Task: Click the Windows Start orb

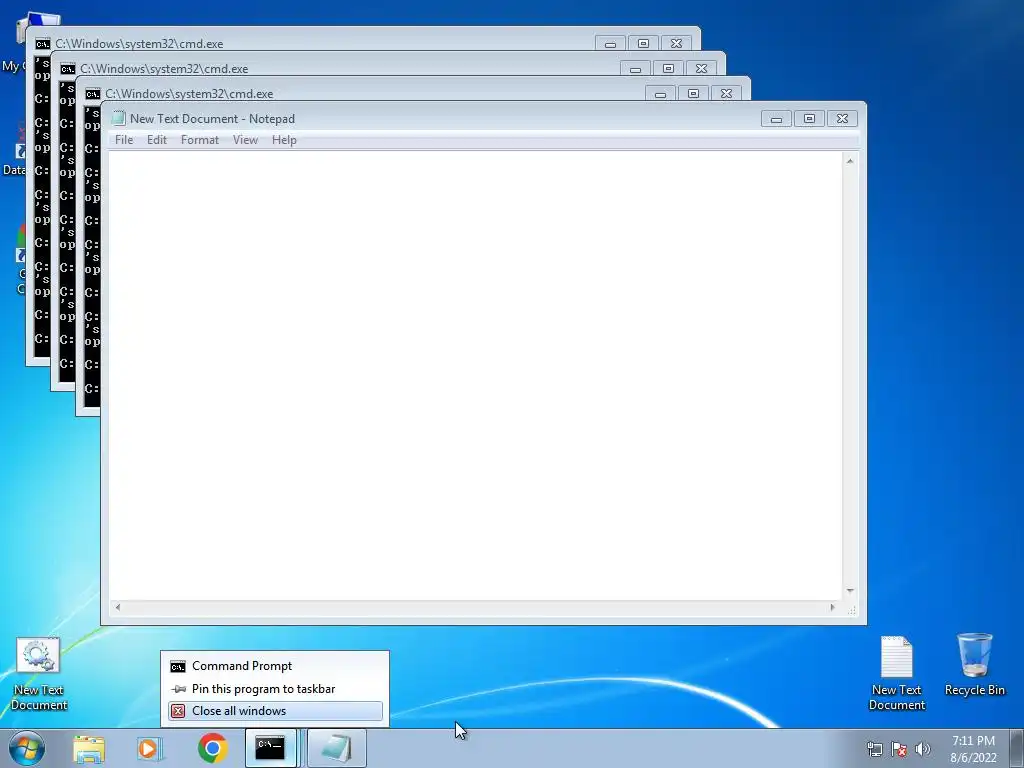Action: pyautogui.click(x=27, y=748)
